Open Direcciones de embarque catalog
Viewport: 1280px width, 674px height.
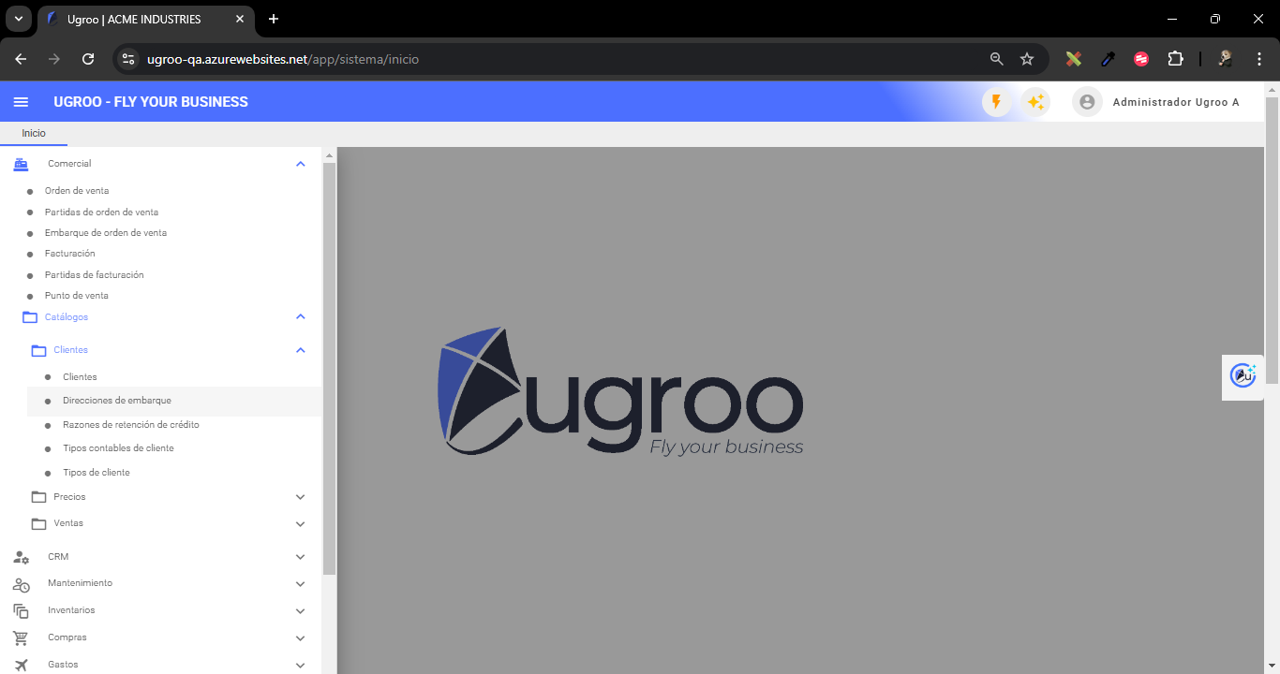[117, 401]
